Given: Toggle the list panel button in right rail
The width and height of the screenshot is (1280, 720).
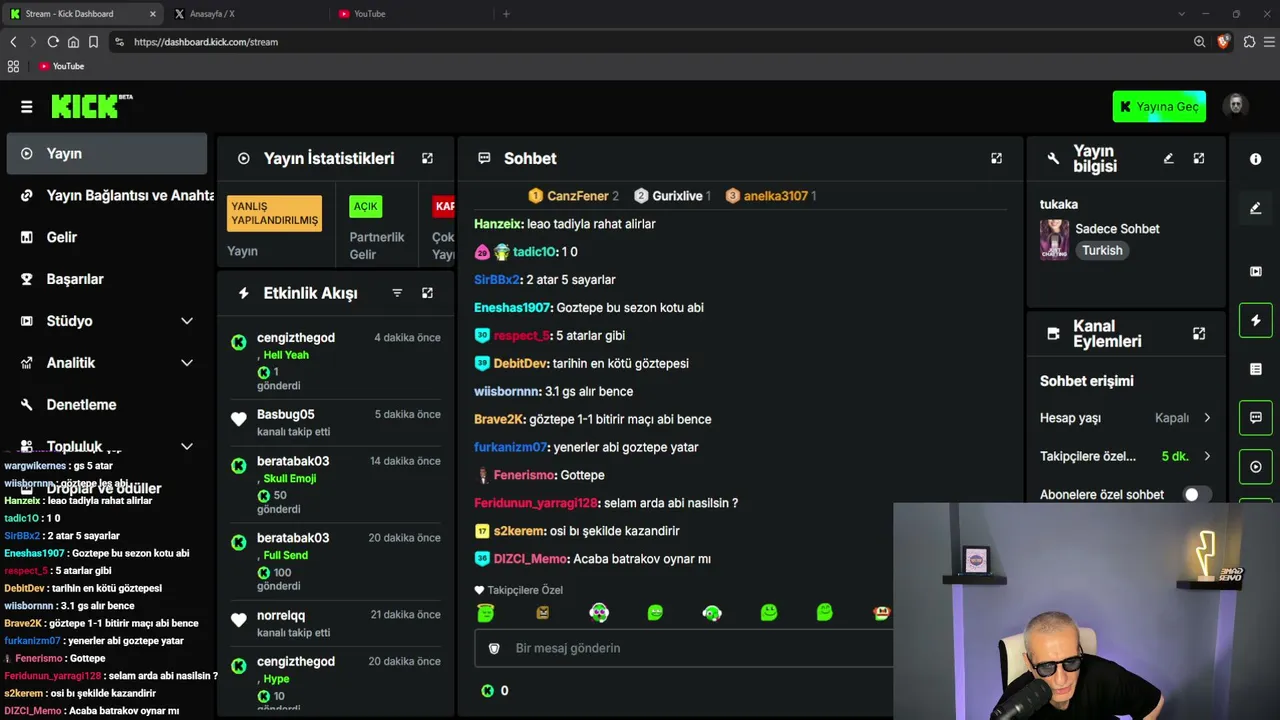Looking at the screenshot, I should 1256,369.
